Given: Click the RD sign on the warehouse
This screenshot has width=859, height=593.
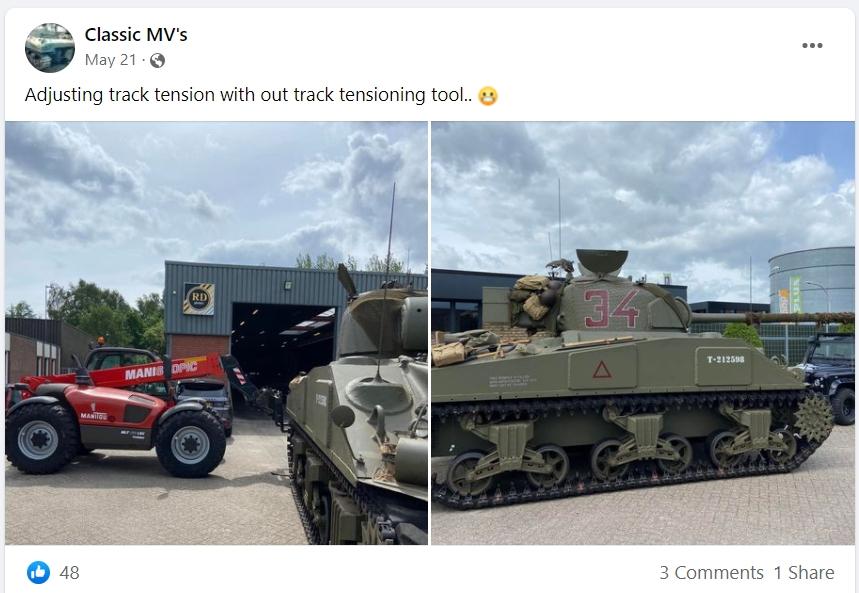Looking at the screenshot, I should (198, 299).
